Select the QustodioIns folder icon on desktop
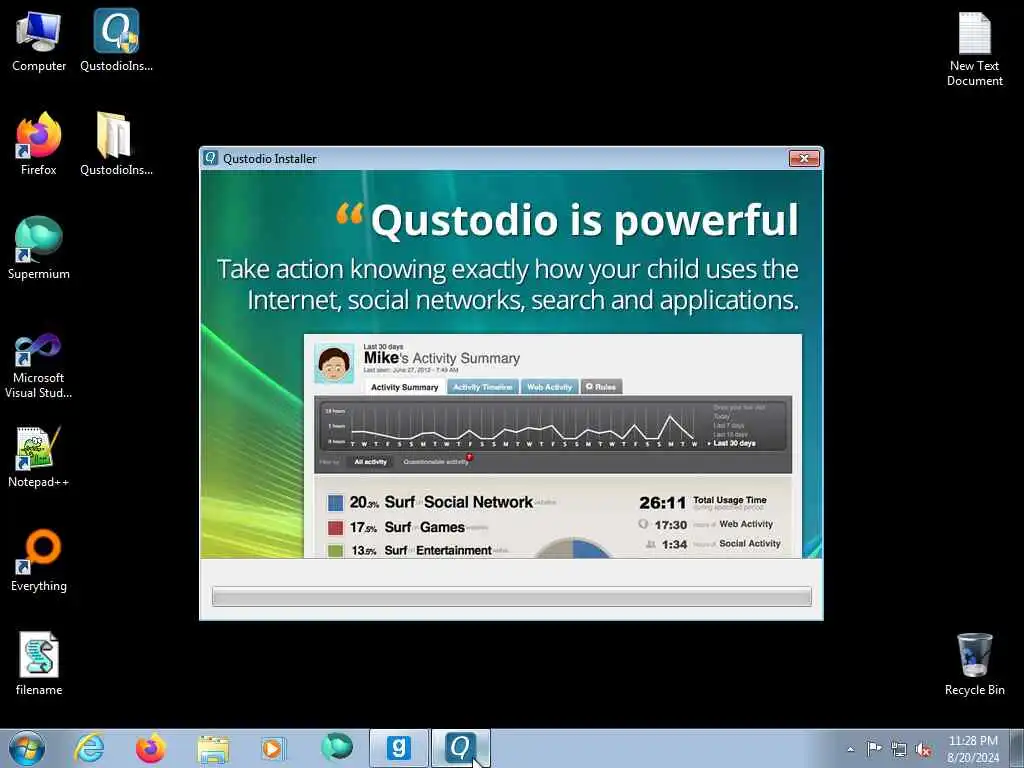This screenshot has height=768, width=1024. 116,144
